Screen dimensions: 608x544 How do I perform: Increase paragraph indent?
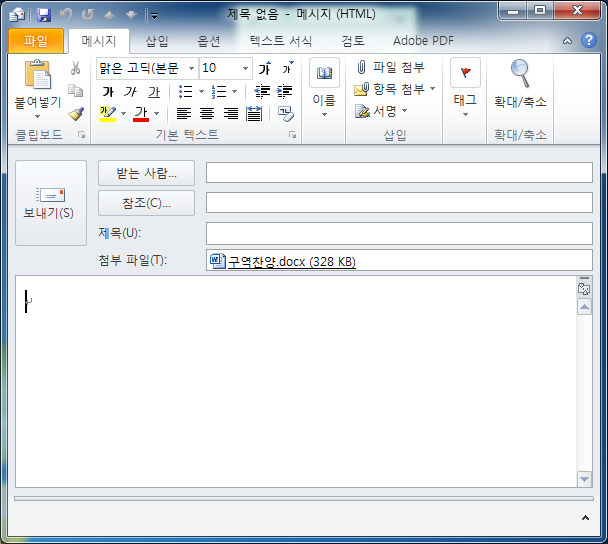pyautogui.click(x=285, y=92)
